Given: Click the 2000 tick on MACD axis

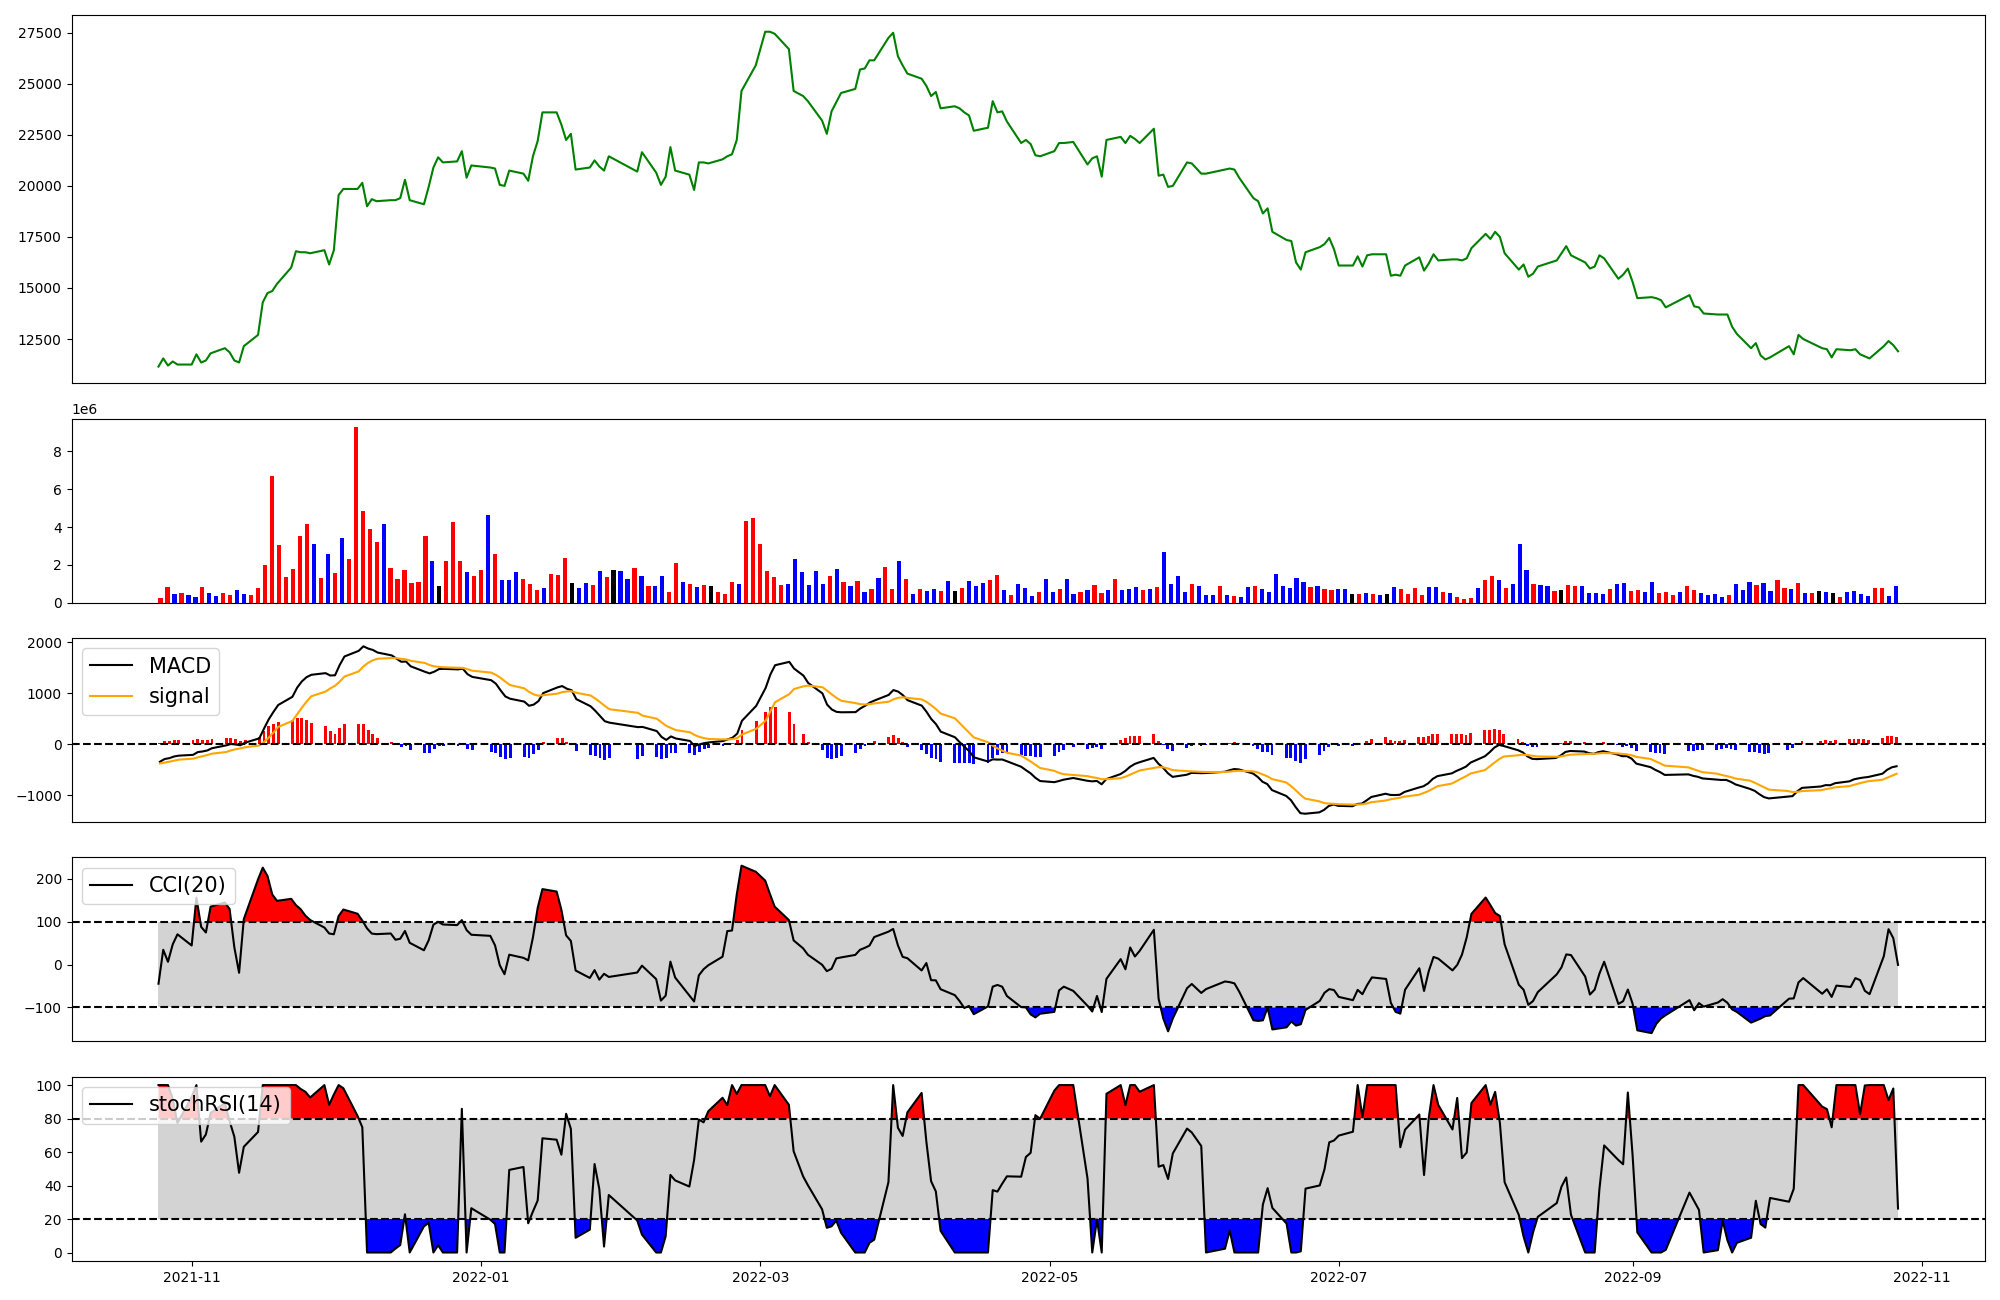Looking at the screenshot, I should click(44, 643).
